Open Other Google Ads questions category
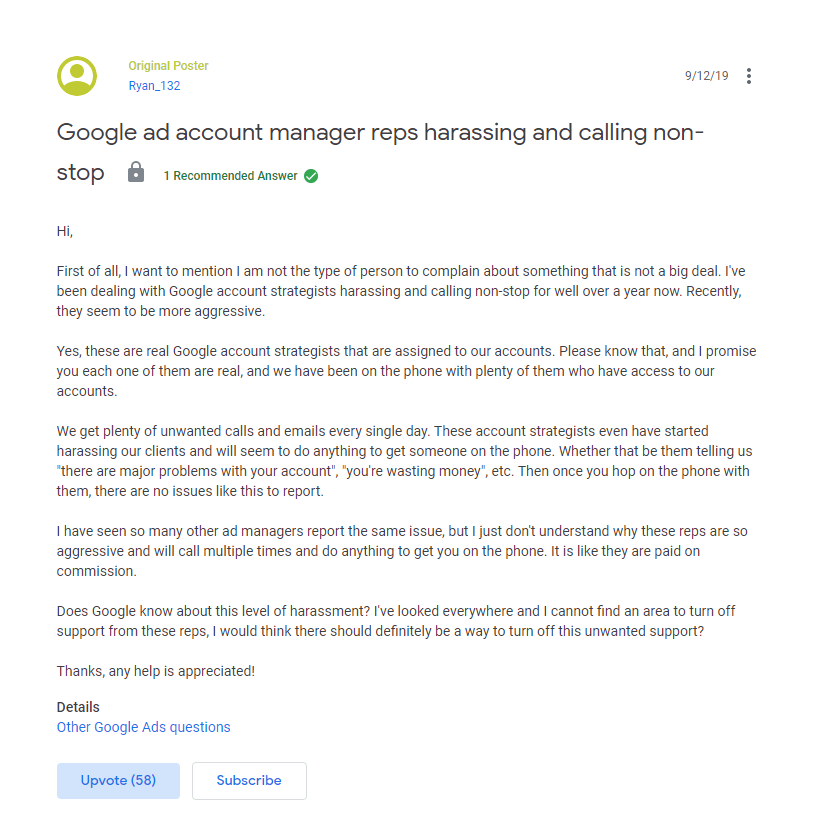This screenshot has width=819, height=840. pyautogui.click(x=144, y=727)
